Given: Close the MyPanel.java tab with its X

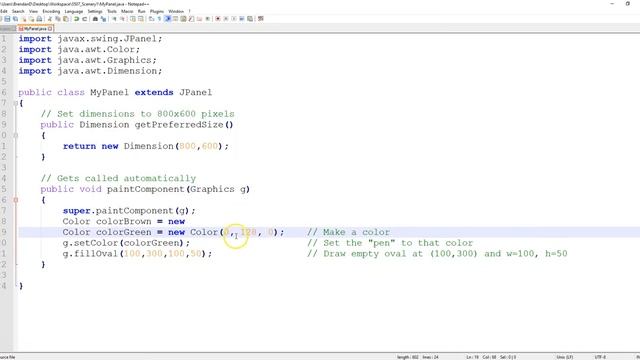Looking at the screenshot, I should [x=50, y=29].
